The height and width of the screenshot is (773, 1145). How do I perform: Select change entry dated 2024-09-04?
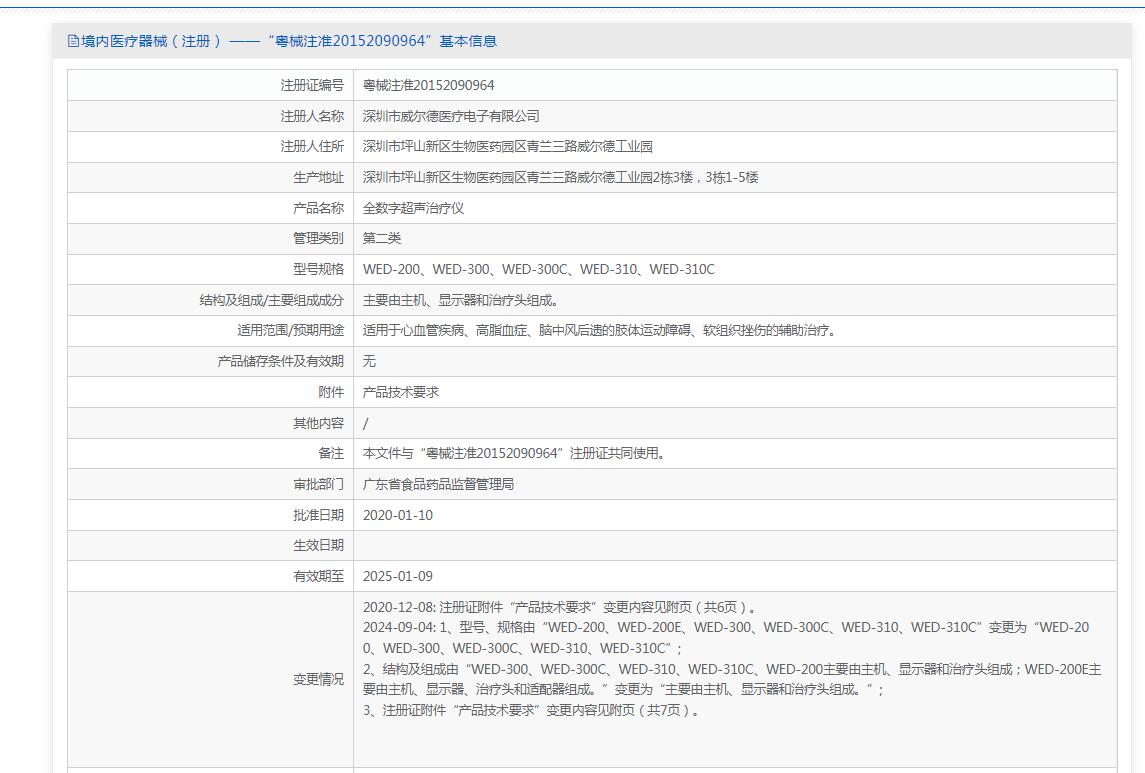pyautogui.click(x=726, y=637)
